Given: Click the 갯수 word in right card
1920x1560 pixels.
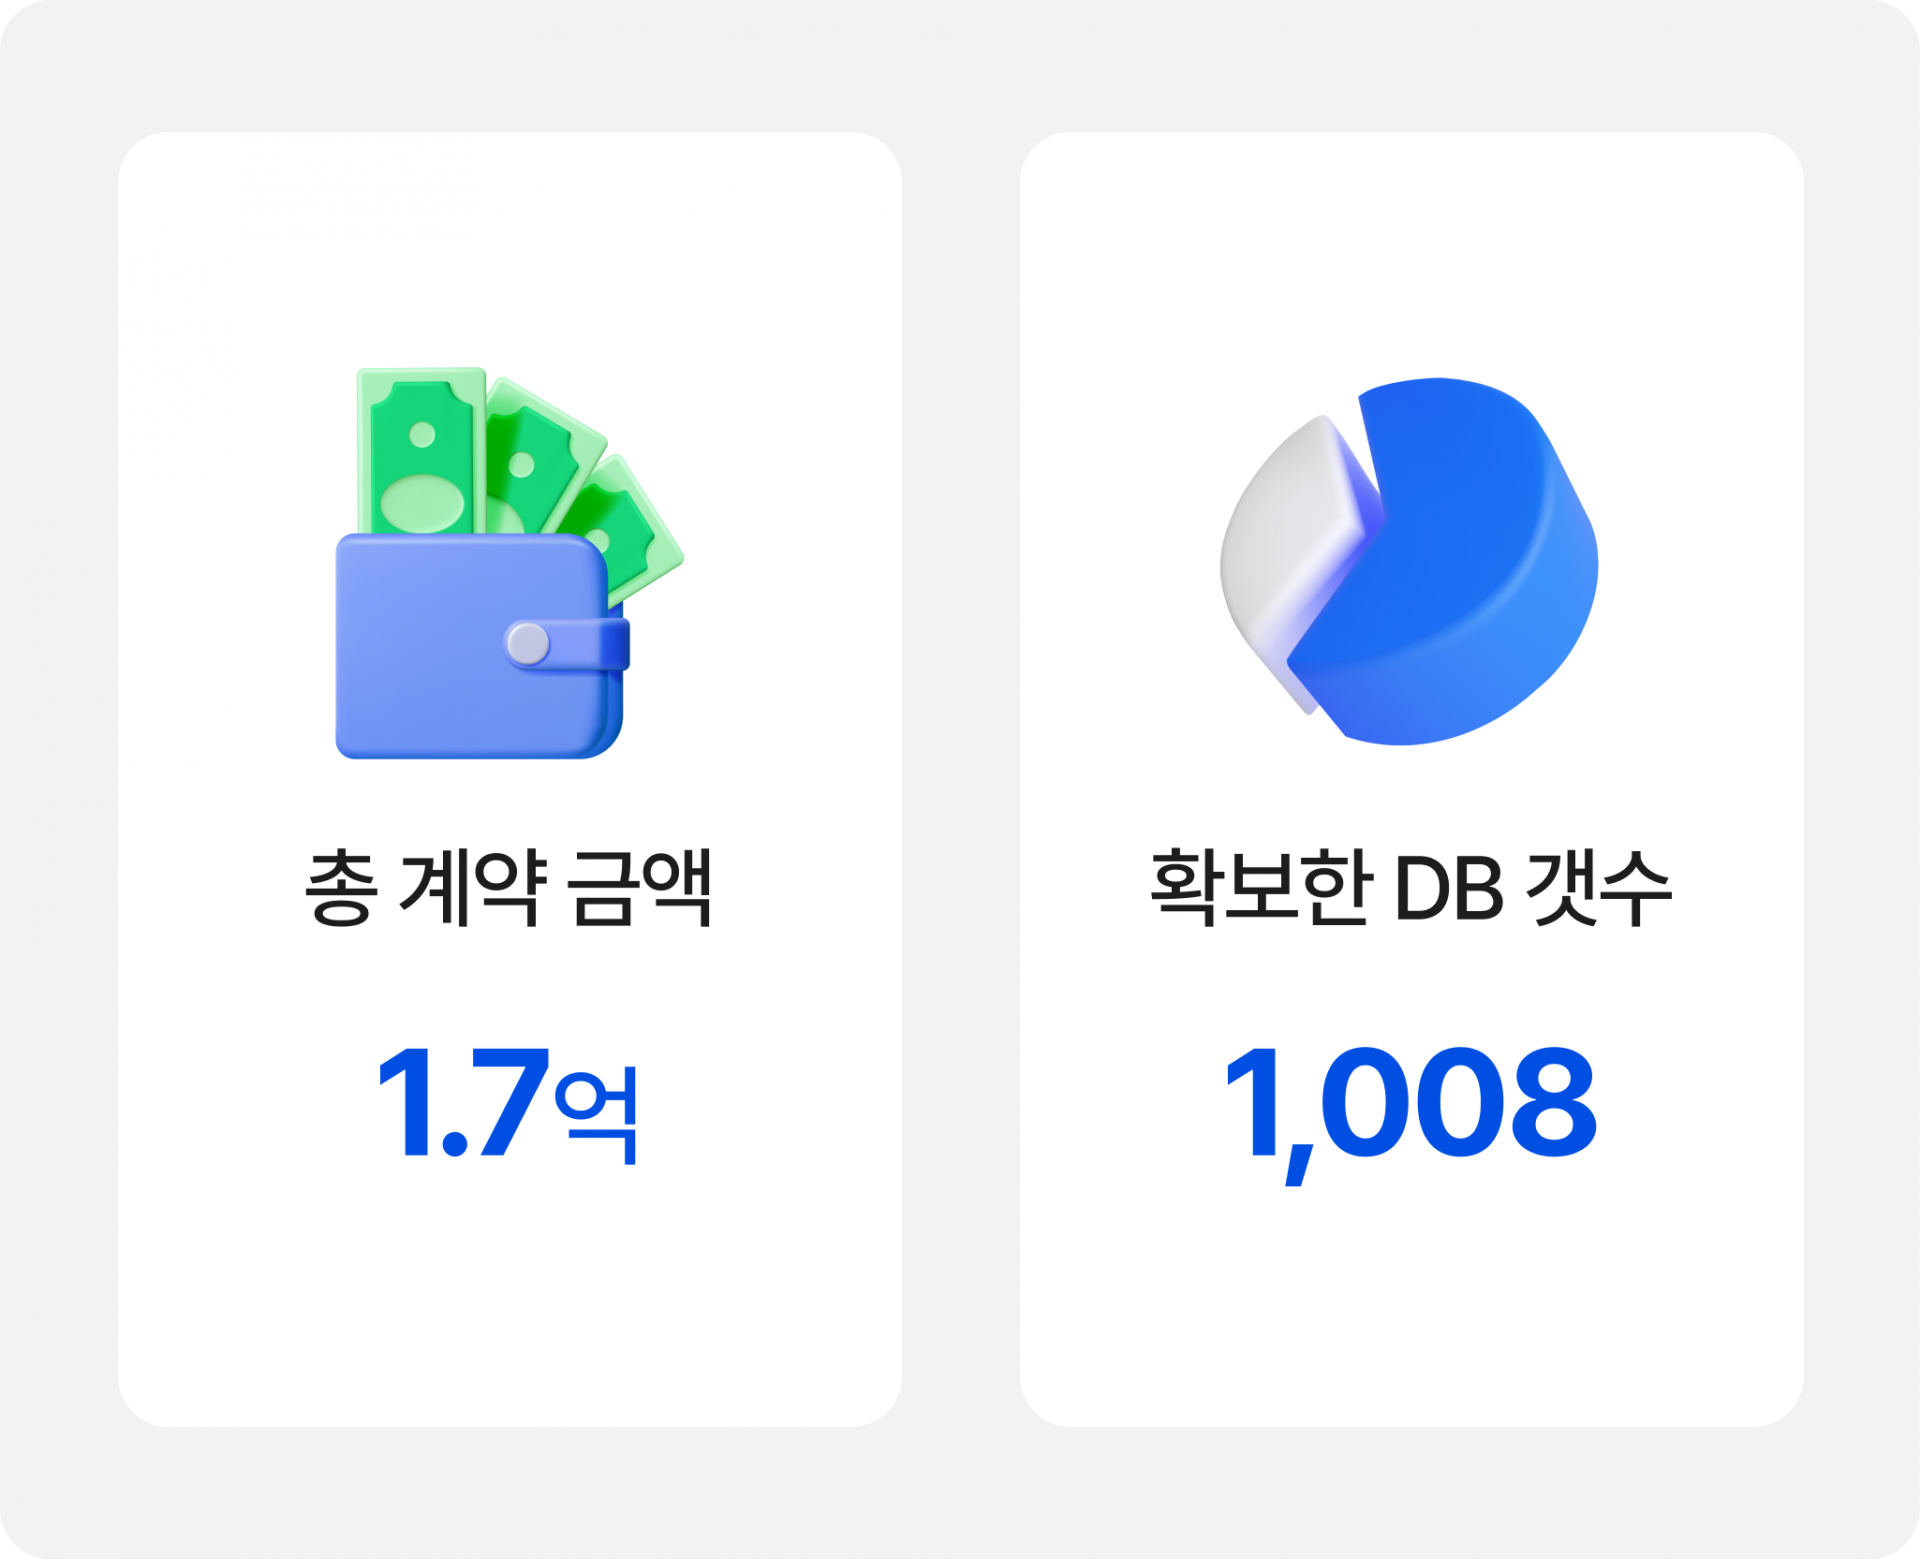Looking at the screenshot, I should point(1600,888).
